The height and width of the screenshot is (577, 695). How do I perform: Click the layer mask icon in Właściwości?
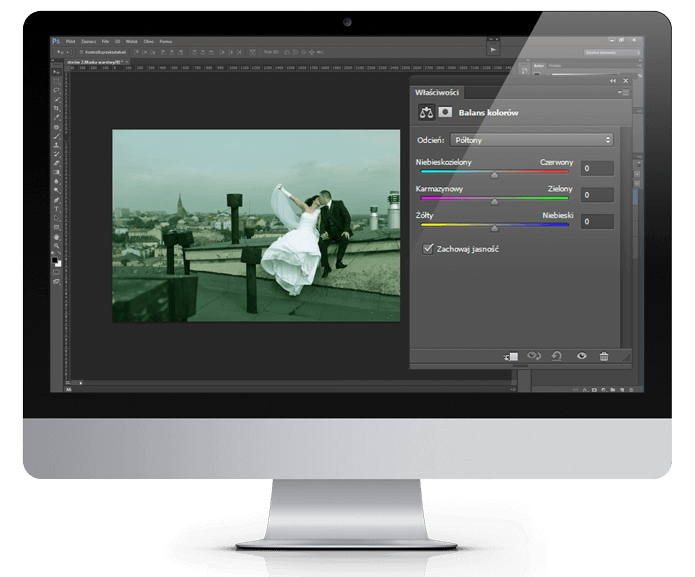(x=444, y=113)
